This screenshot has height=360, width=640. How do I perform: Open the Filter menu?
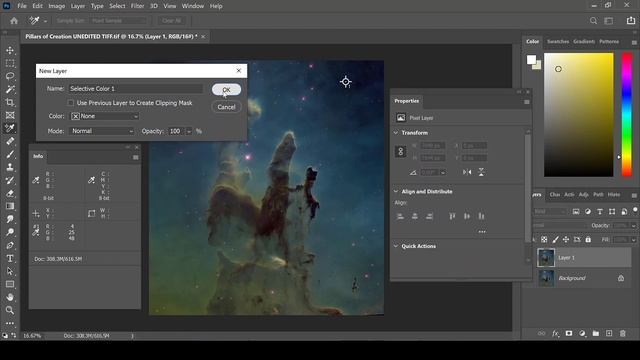point(137,6)
